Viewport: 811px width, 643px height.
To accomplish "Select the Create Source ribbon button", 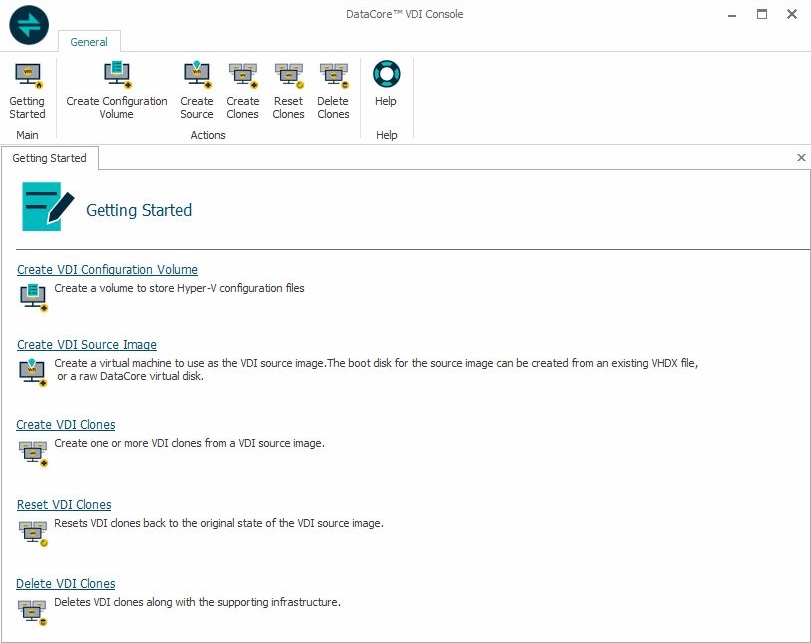I will coord(197,89).
